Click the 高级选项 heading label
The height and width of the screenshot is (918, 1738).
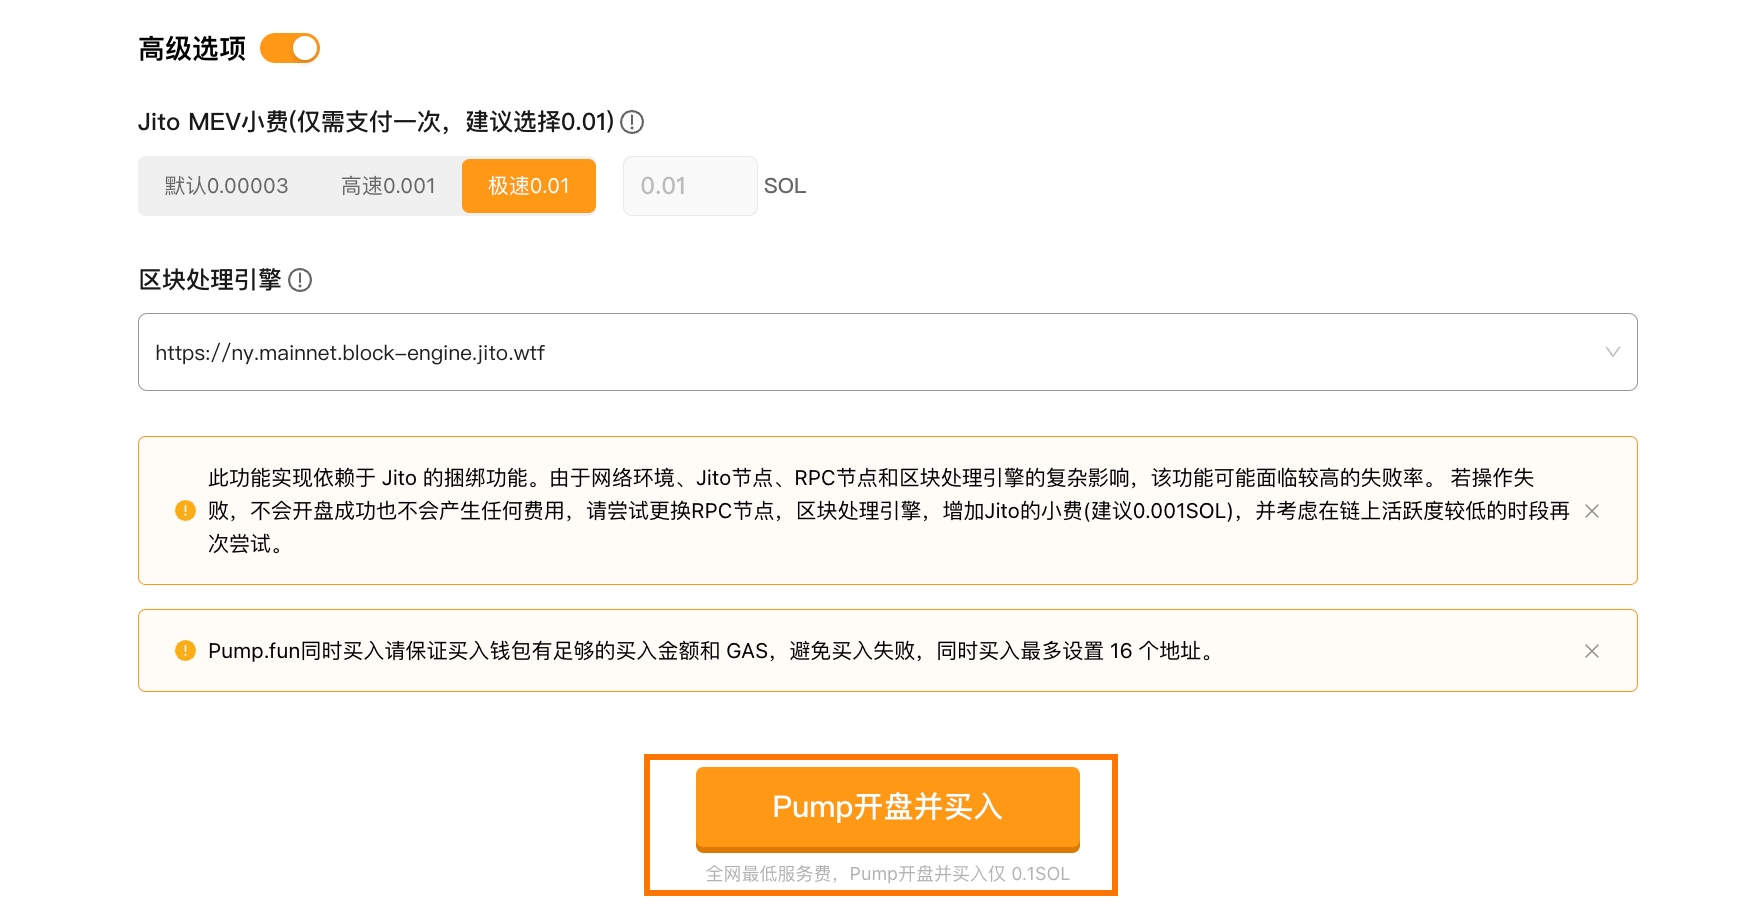tap(192, 49)
